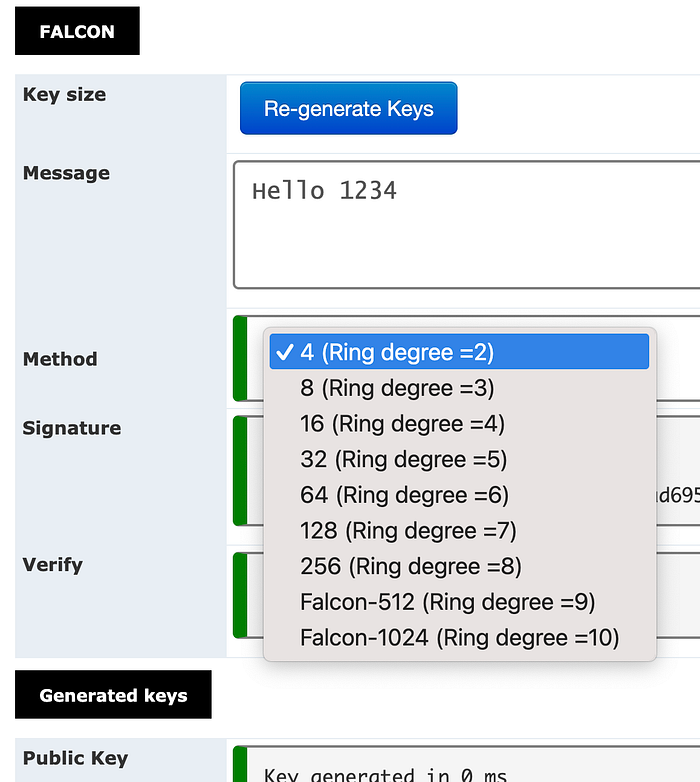Click the Method row label

60,359
